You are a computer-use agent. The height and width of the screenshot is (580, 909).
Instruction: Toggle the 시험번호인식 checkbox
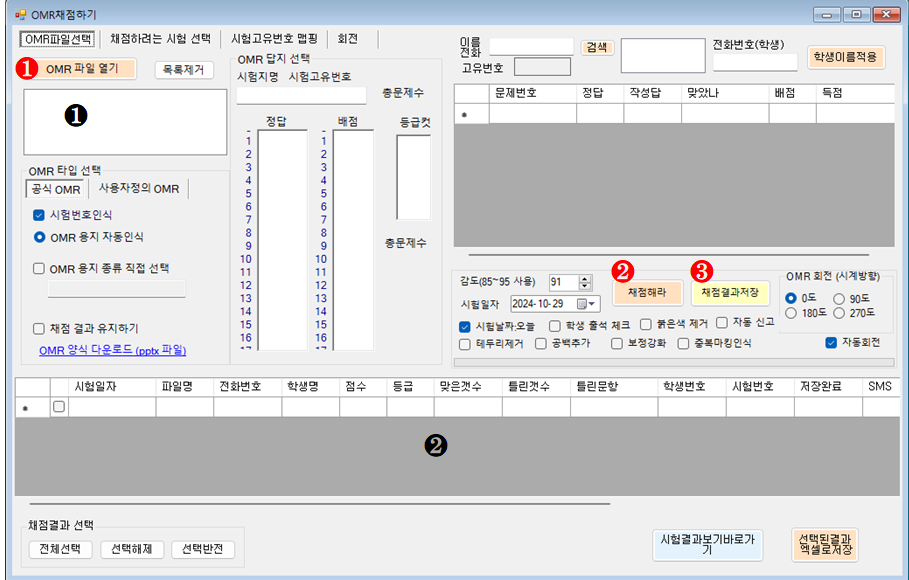(x=39, y=215)
